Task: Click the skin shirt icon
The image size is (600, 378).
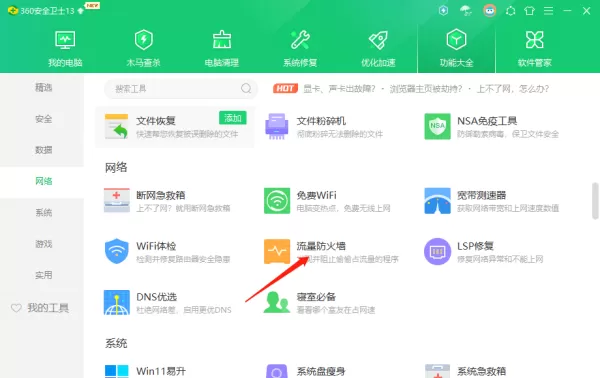Action: point(529,11)
